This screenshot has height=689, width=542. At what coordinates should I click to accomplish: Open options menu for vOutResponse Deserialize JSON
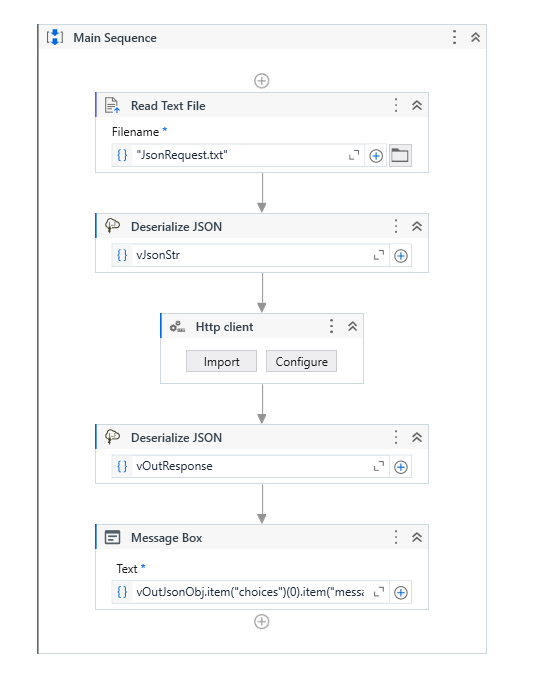coord(396,437)
